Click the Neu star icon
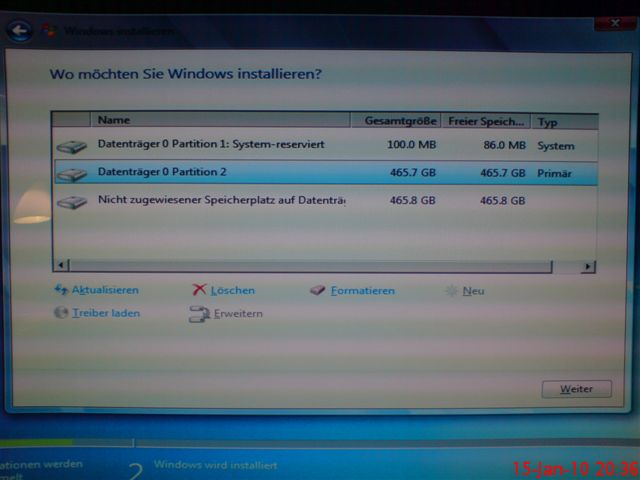Image resolution: width=640 pixels, height=480 pixels. tap(451, 291)
